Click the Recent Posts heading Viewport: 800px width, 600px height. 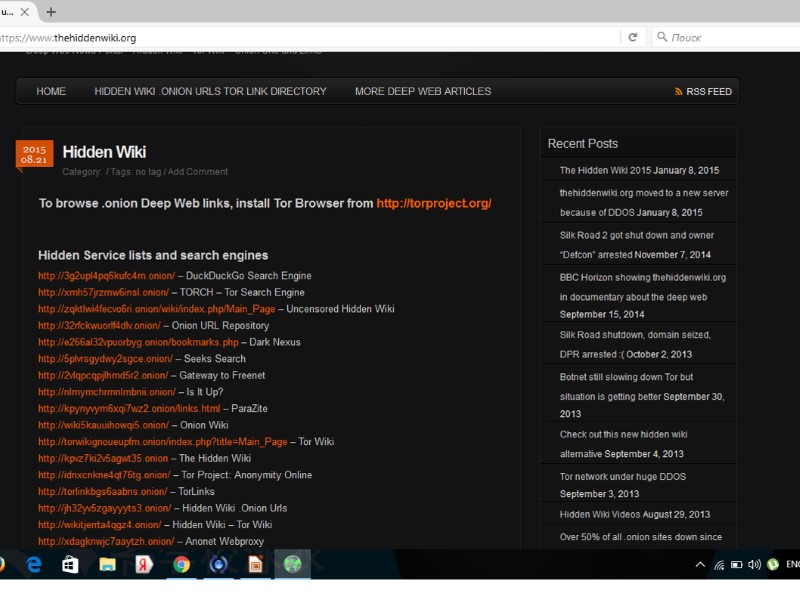[x=583, y=144]
